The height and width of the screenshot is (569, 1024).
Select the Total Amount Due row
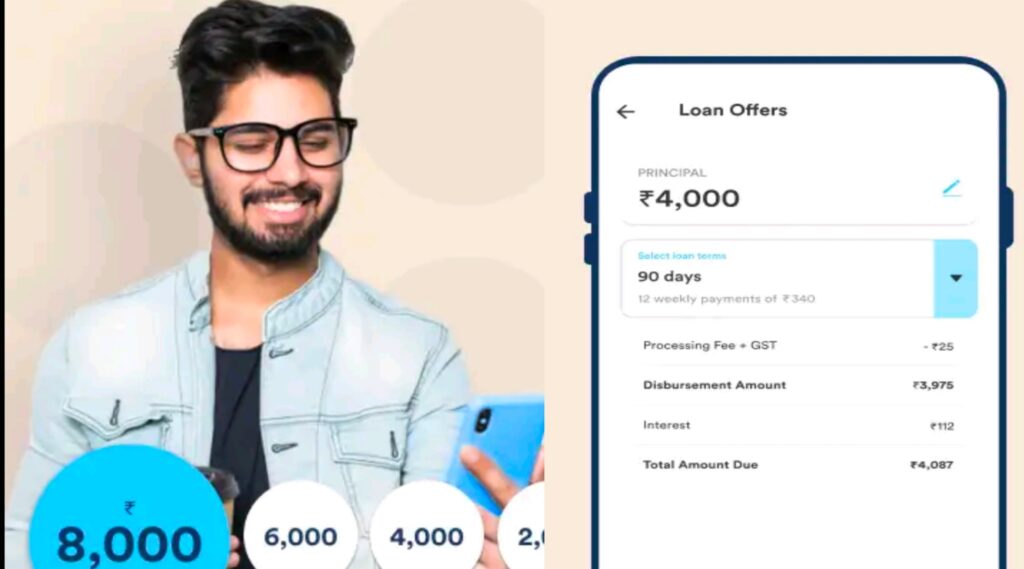click(x=798, y=465)
